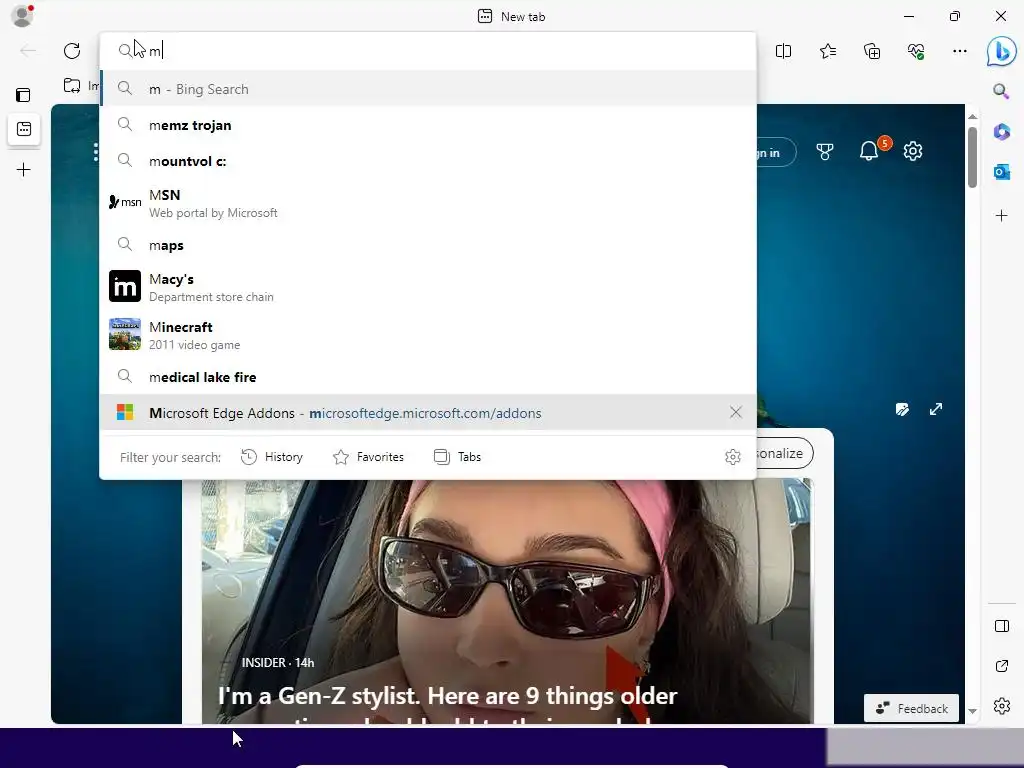Click the Personalize button

[785, 453]
